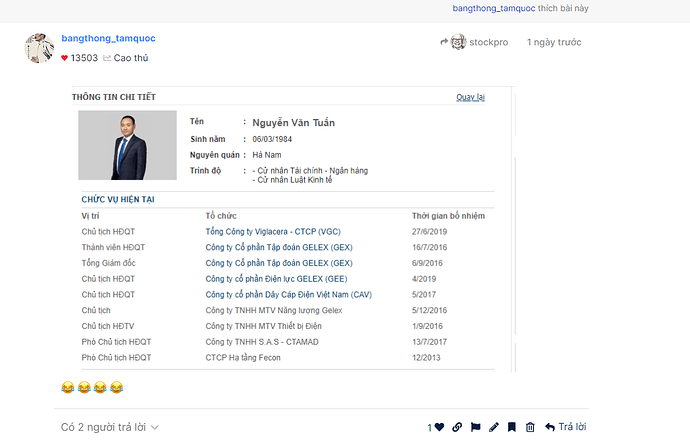The height and width of the screenshot is (440, 690).
Task: Click the laughing emoji row under the image
Action: (x=92, y=387)
